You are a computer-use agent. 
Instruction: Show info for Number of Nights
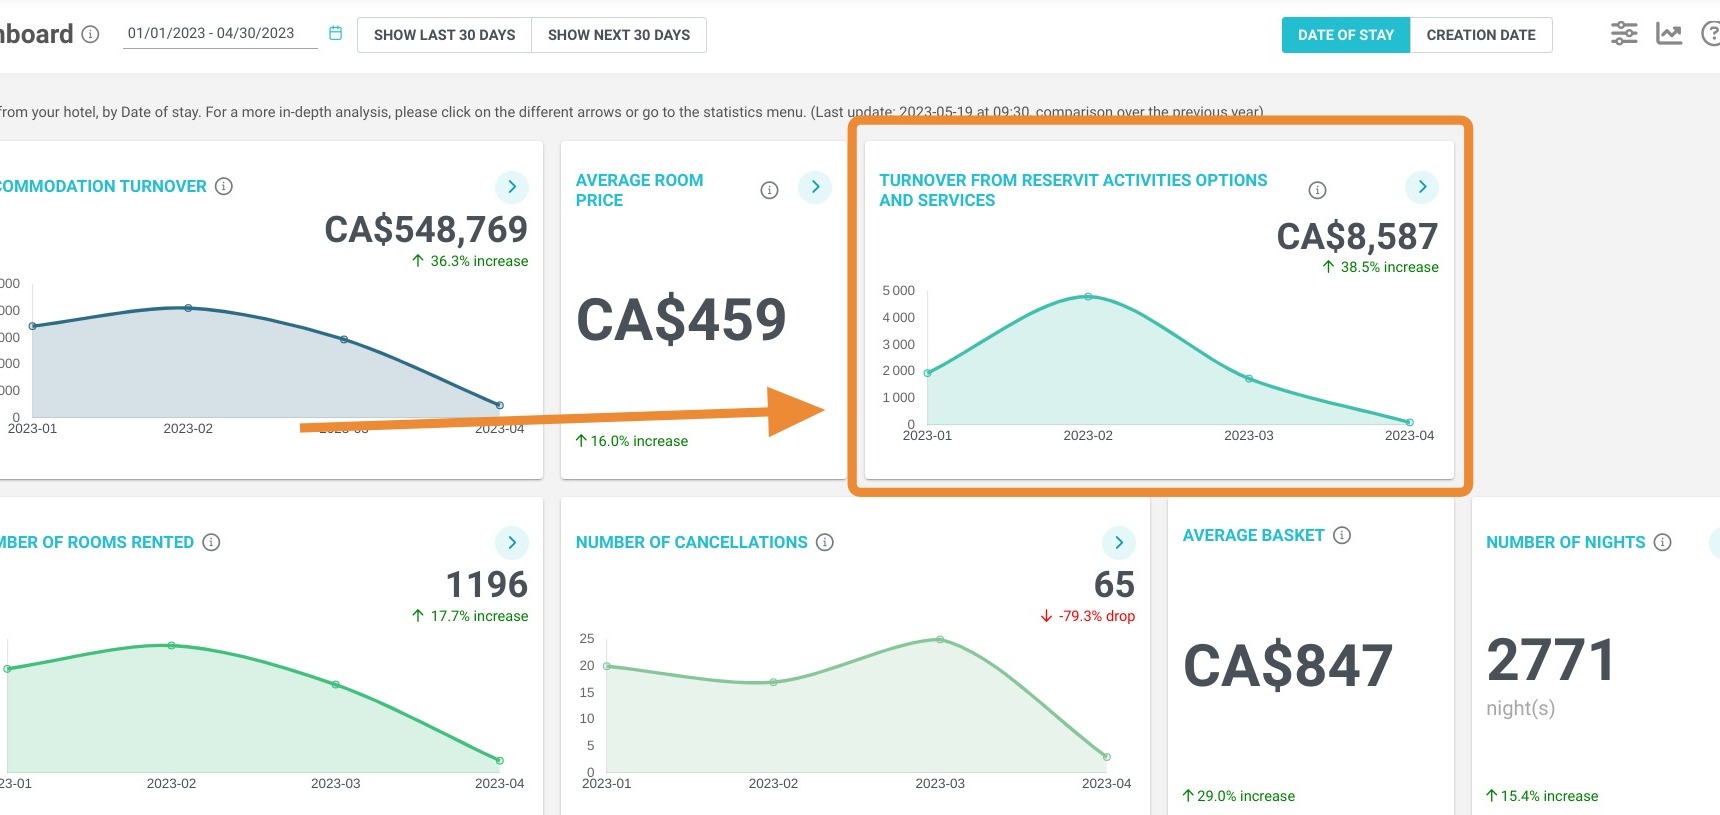click(1662, 542)
